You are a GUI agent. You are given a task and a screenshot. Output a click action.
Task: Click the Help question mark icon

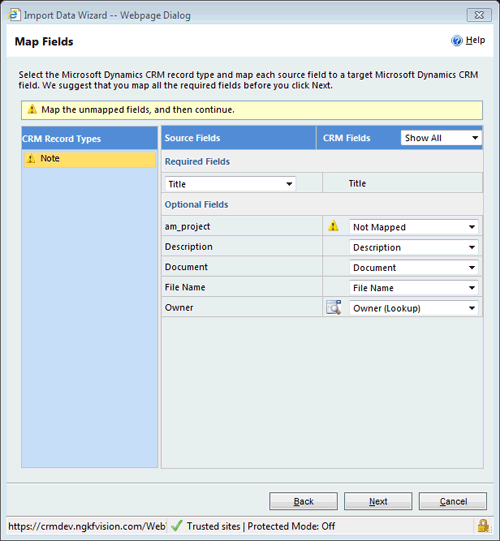(x=457, y=41)
